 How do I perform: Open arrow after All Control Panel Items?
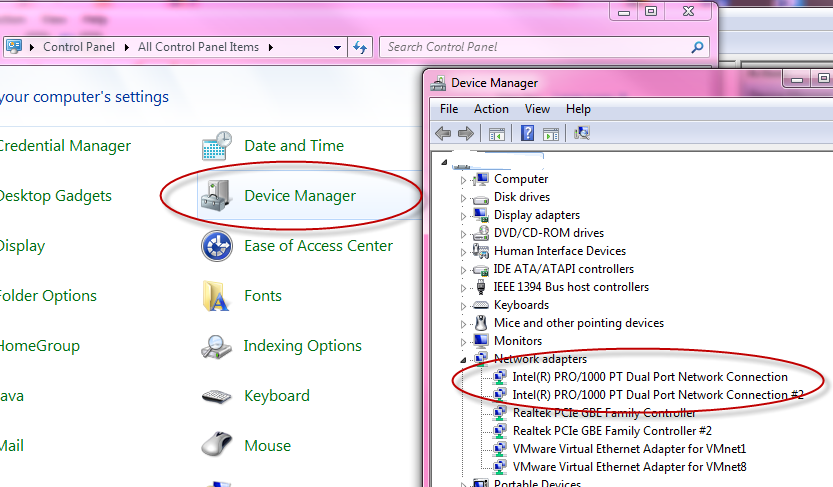[271, 47]
